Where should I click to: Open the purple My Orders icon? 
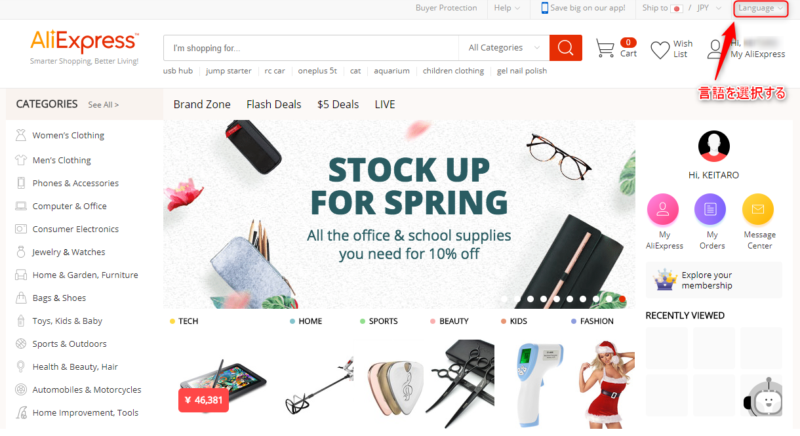[x=710, y=209]
